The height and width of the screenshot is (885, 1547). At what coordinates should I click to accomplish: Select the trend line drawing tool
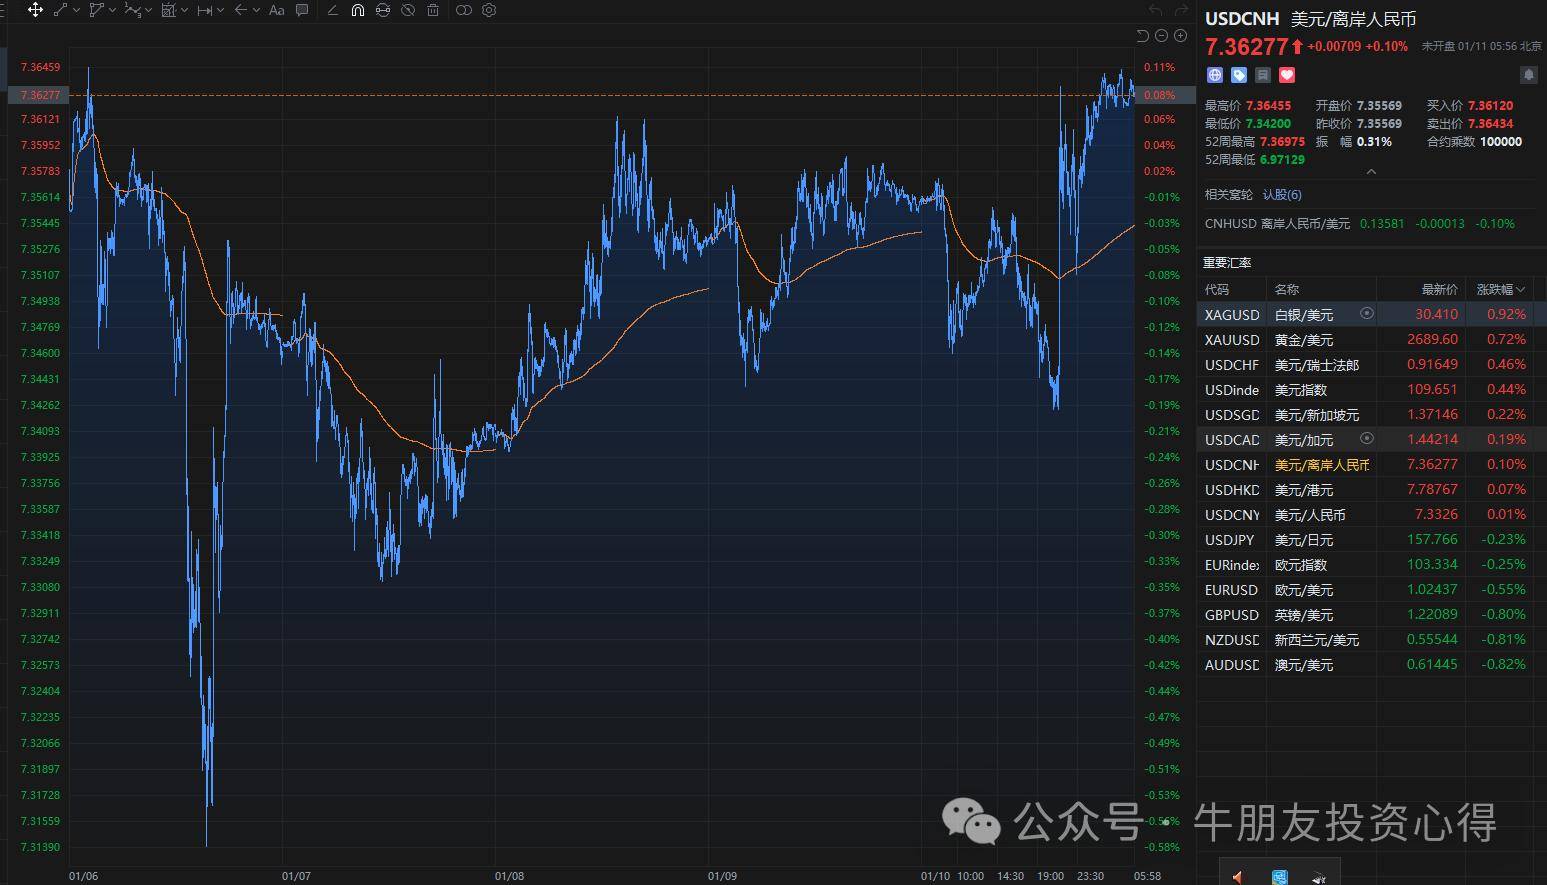pos(61,10)
